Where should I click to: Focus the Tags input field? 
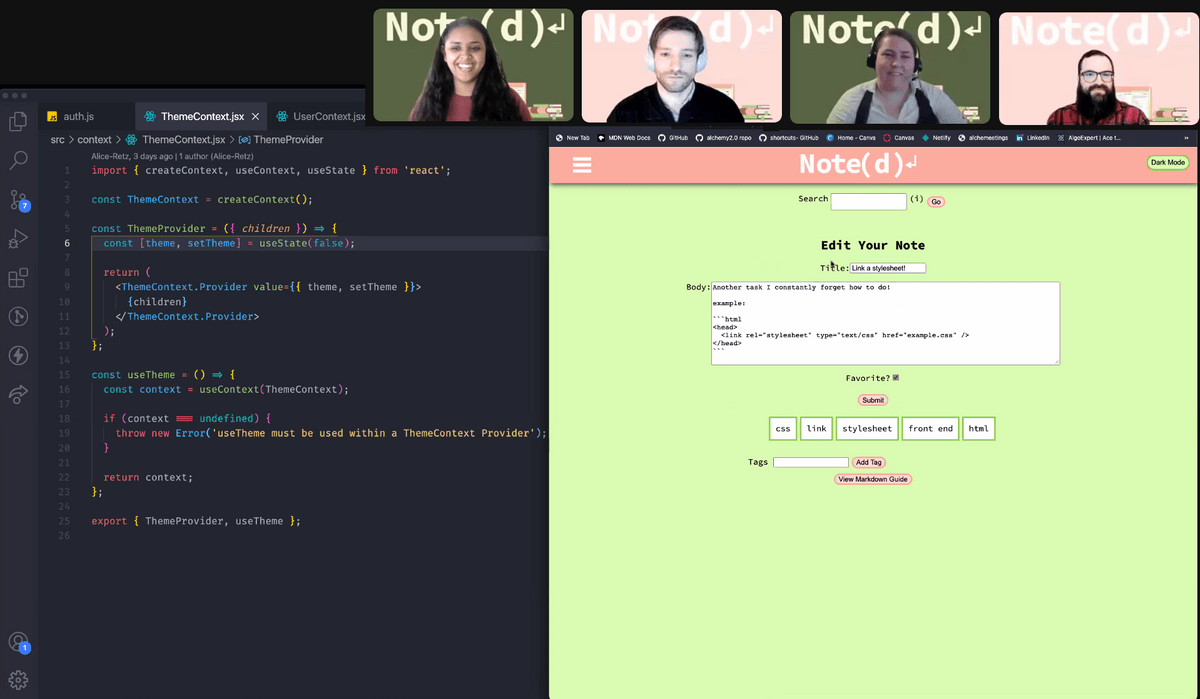coord(811,462)
